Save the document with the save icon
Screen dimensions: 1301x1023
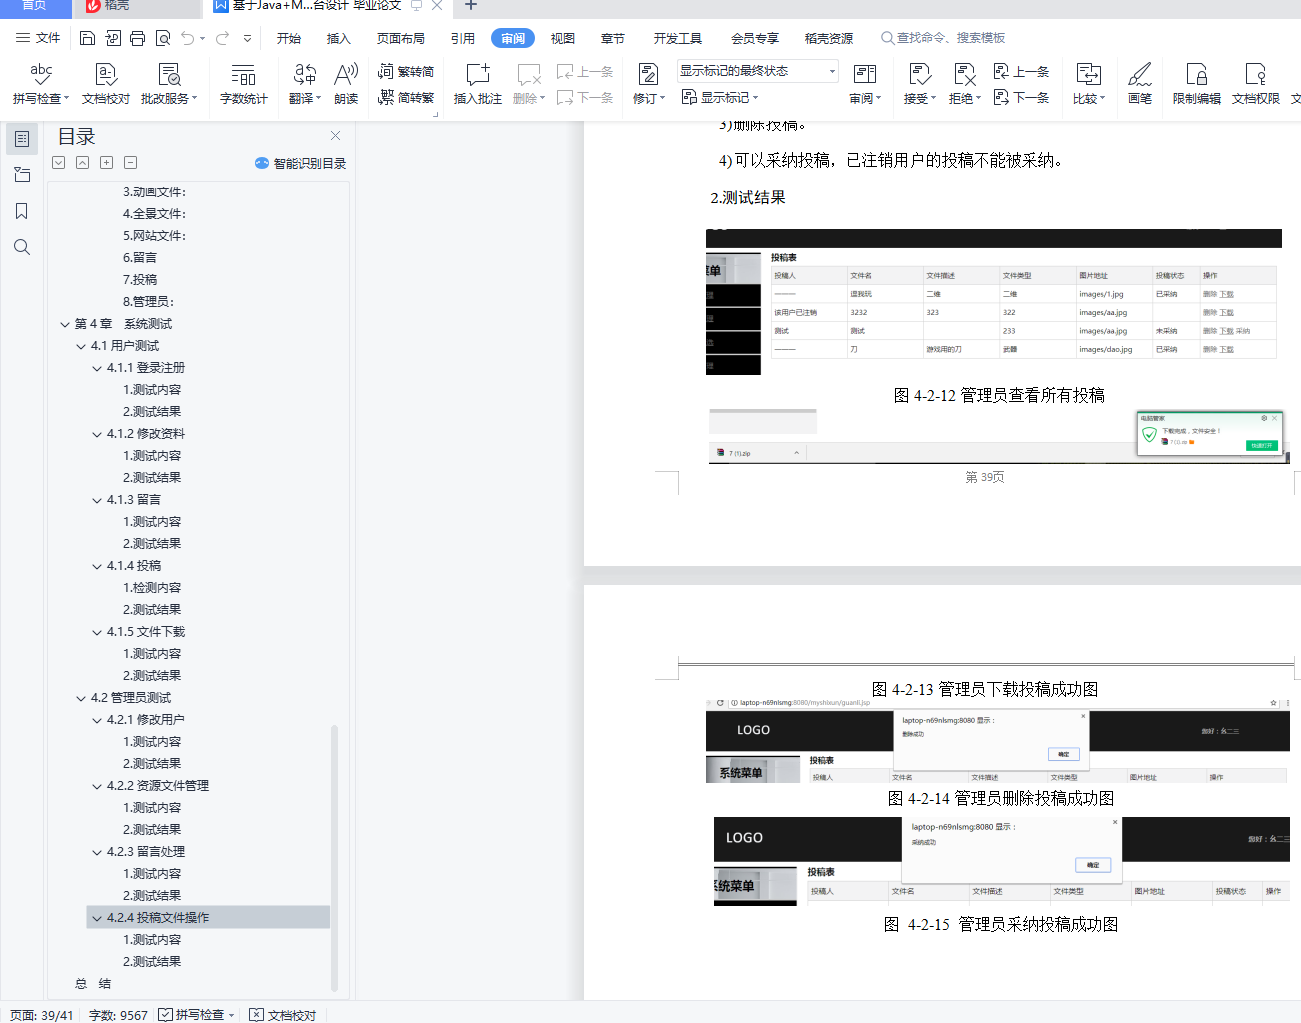tap(87, 38)
